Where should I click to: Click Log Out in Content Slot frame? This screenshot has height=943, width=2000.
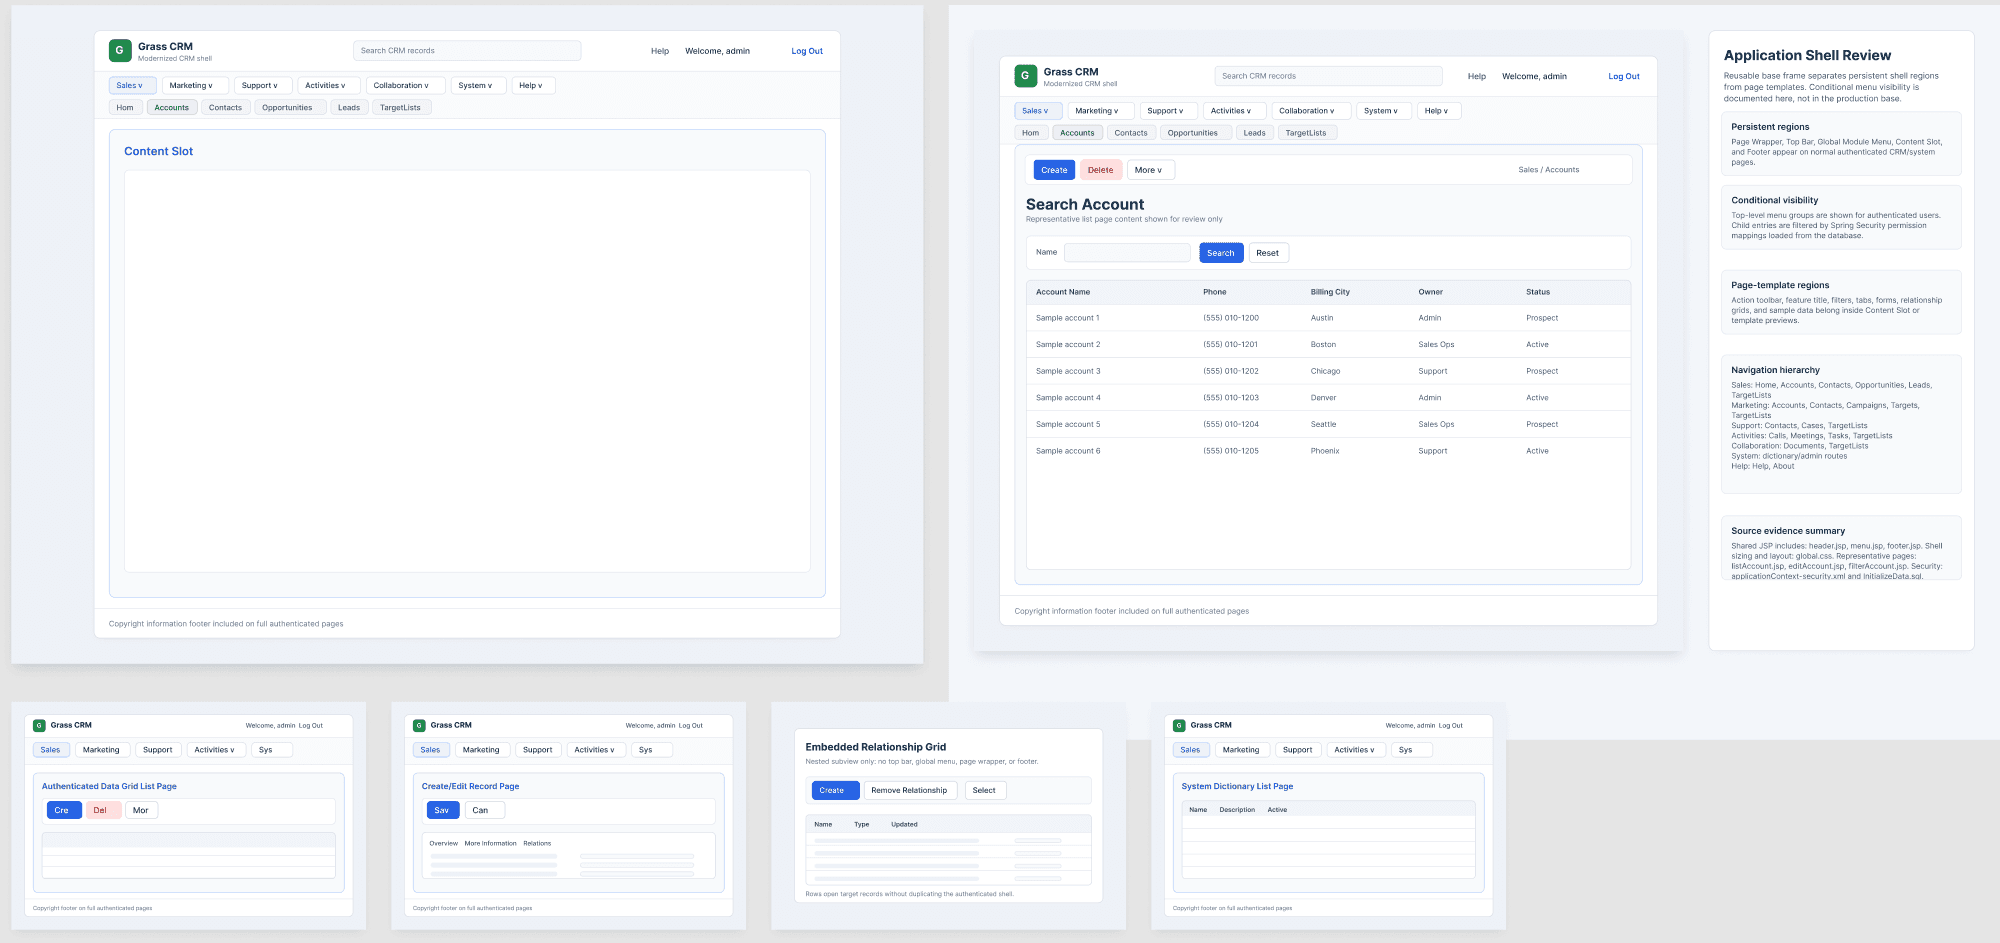[807, 51]
